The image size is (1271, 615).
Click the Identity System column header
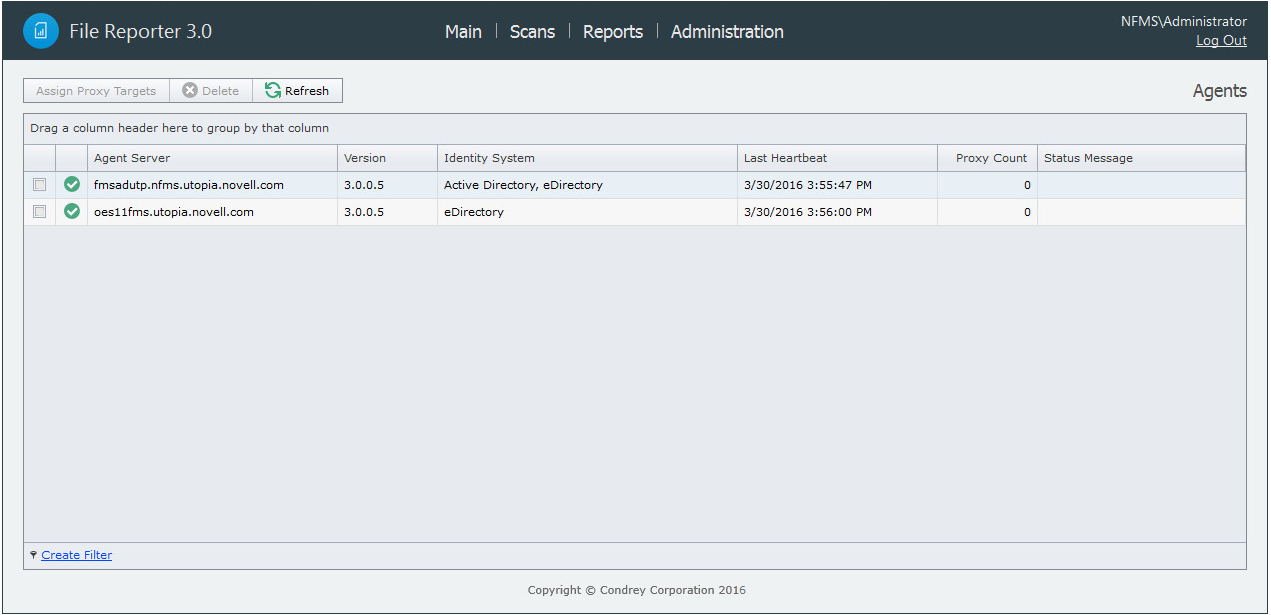pyautogui.click(x=489, y=158)
